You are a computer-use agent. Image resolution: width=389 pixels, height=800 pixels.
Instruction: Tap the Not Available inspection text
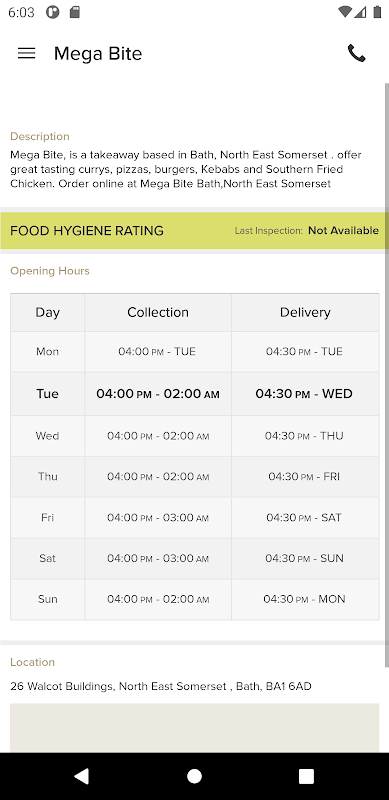coord(343,231)
